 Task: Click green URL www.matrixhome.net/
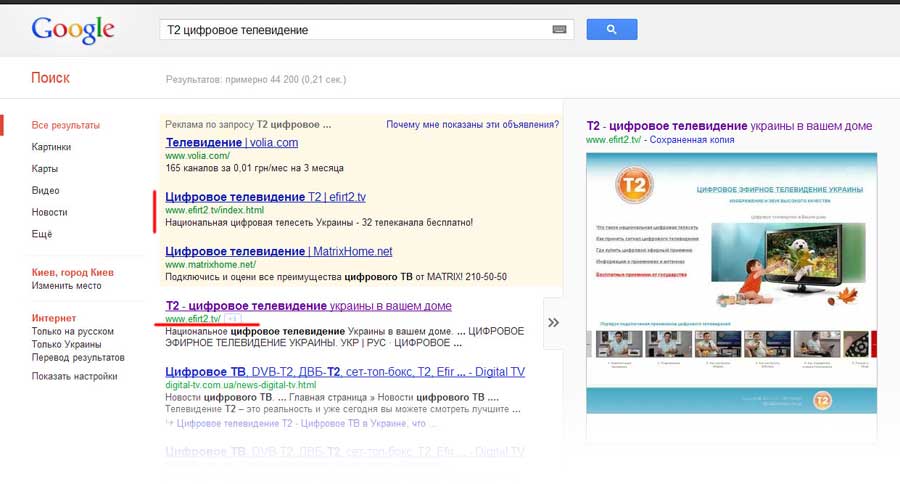coord(211,265)
